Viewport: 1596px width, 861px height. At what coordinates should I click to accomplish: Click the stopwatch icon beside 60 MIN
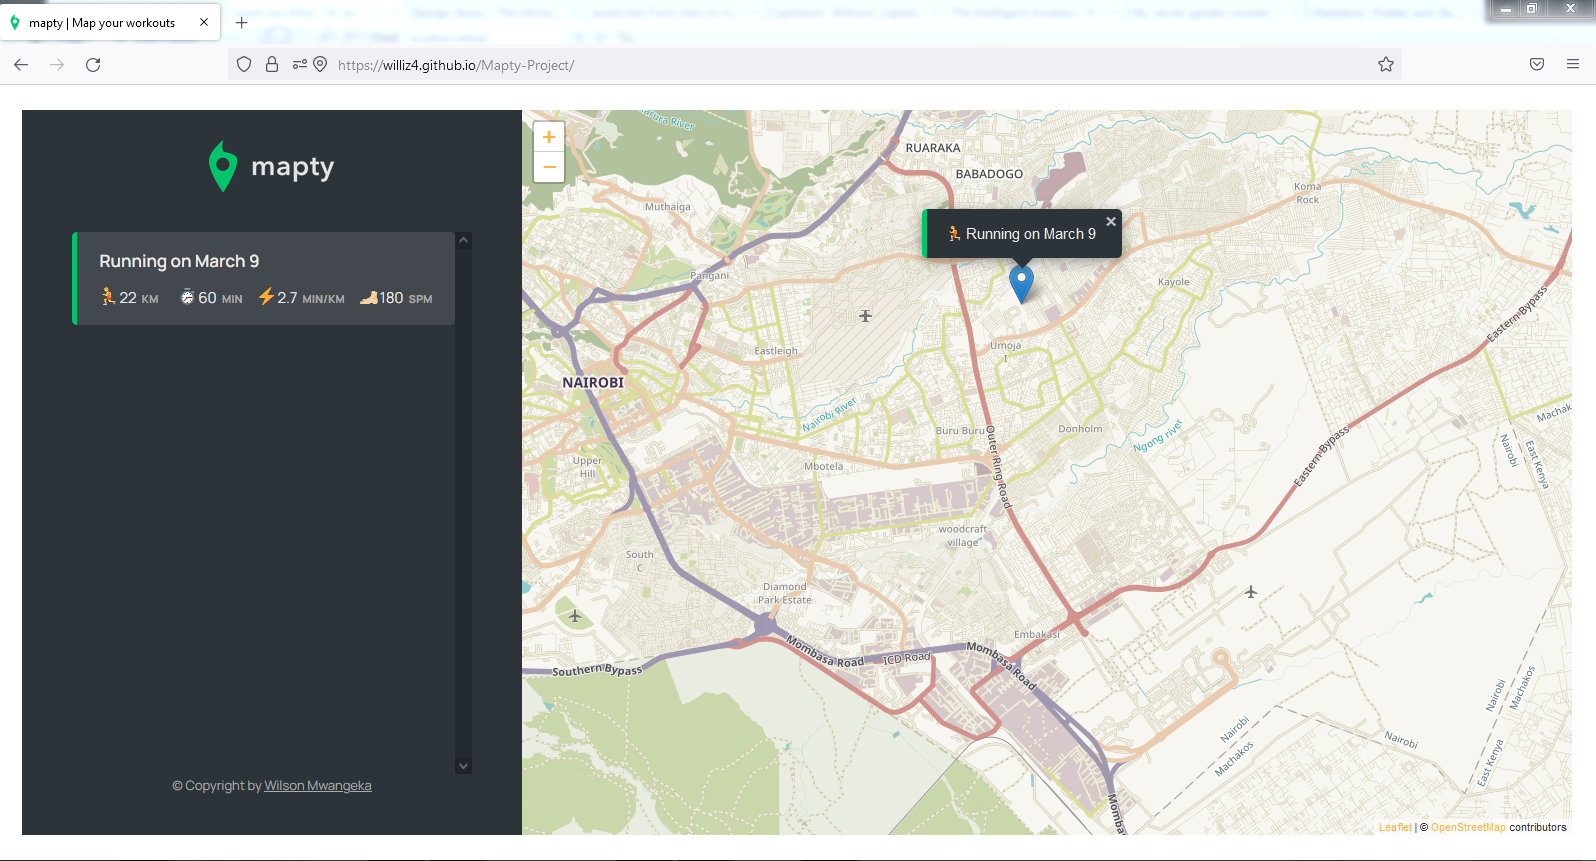point(187,297)
